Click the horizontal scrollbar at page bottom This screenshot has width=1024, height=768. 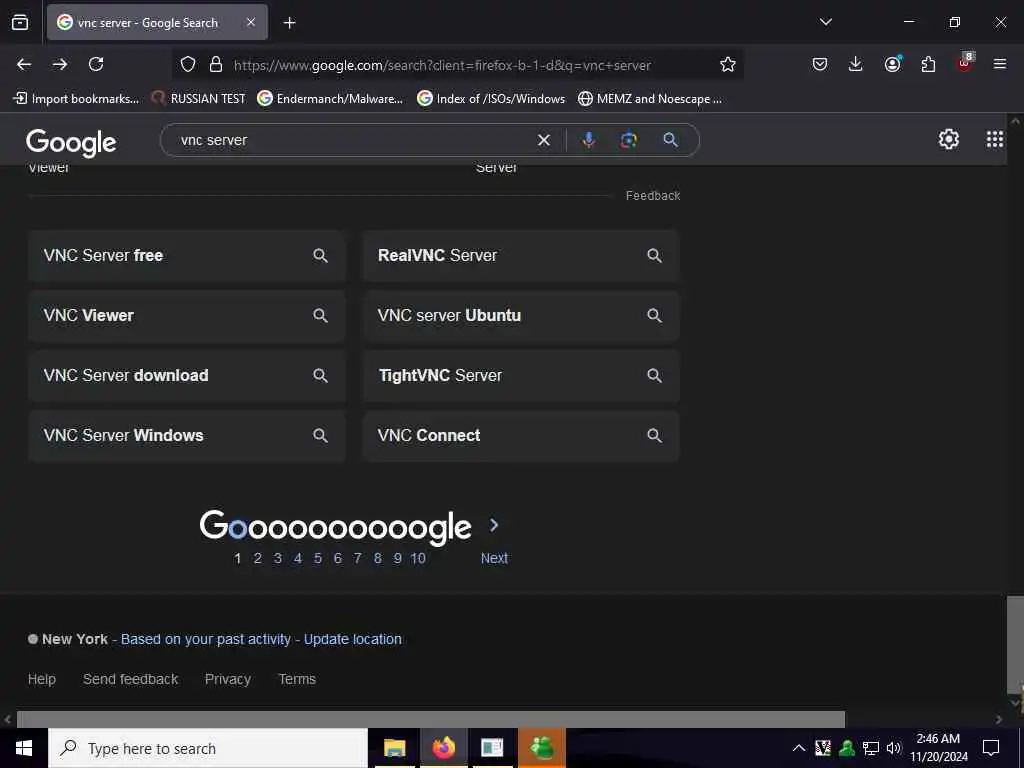click(x=430, y=719)
